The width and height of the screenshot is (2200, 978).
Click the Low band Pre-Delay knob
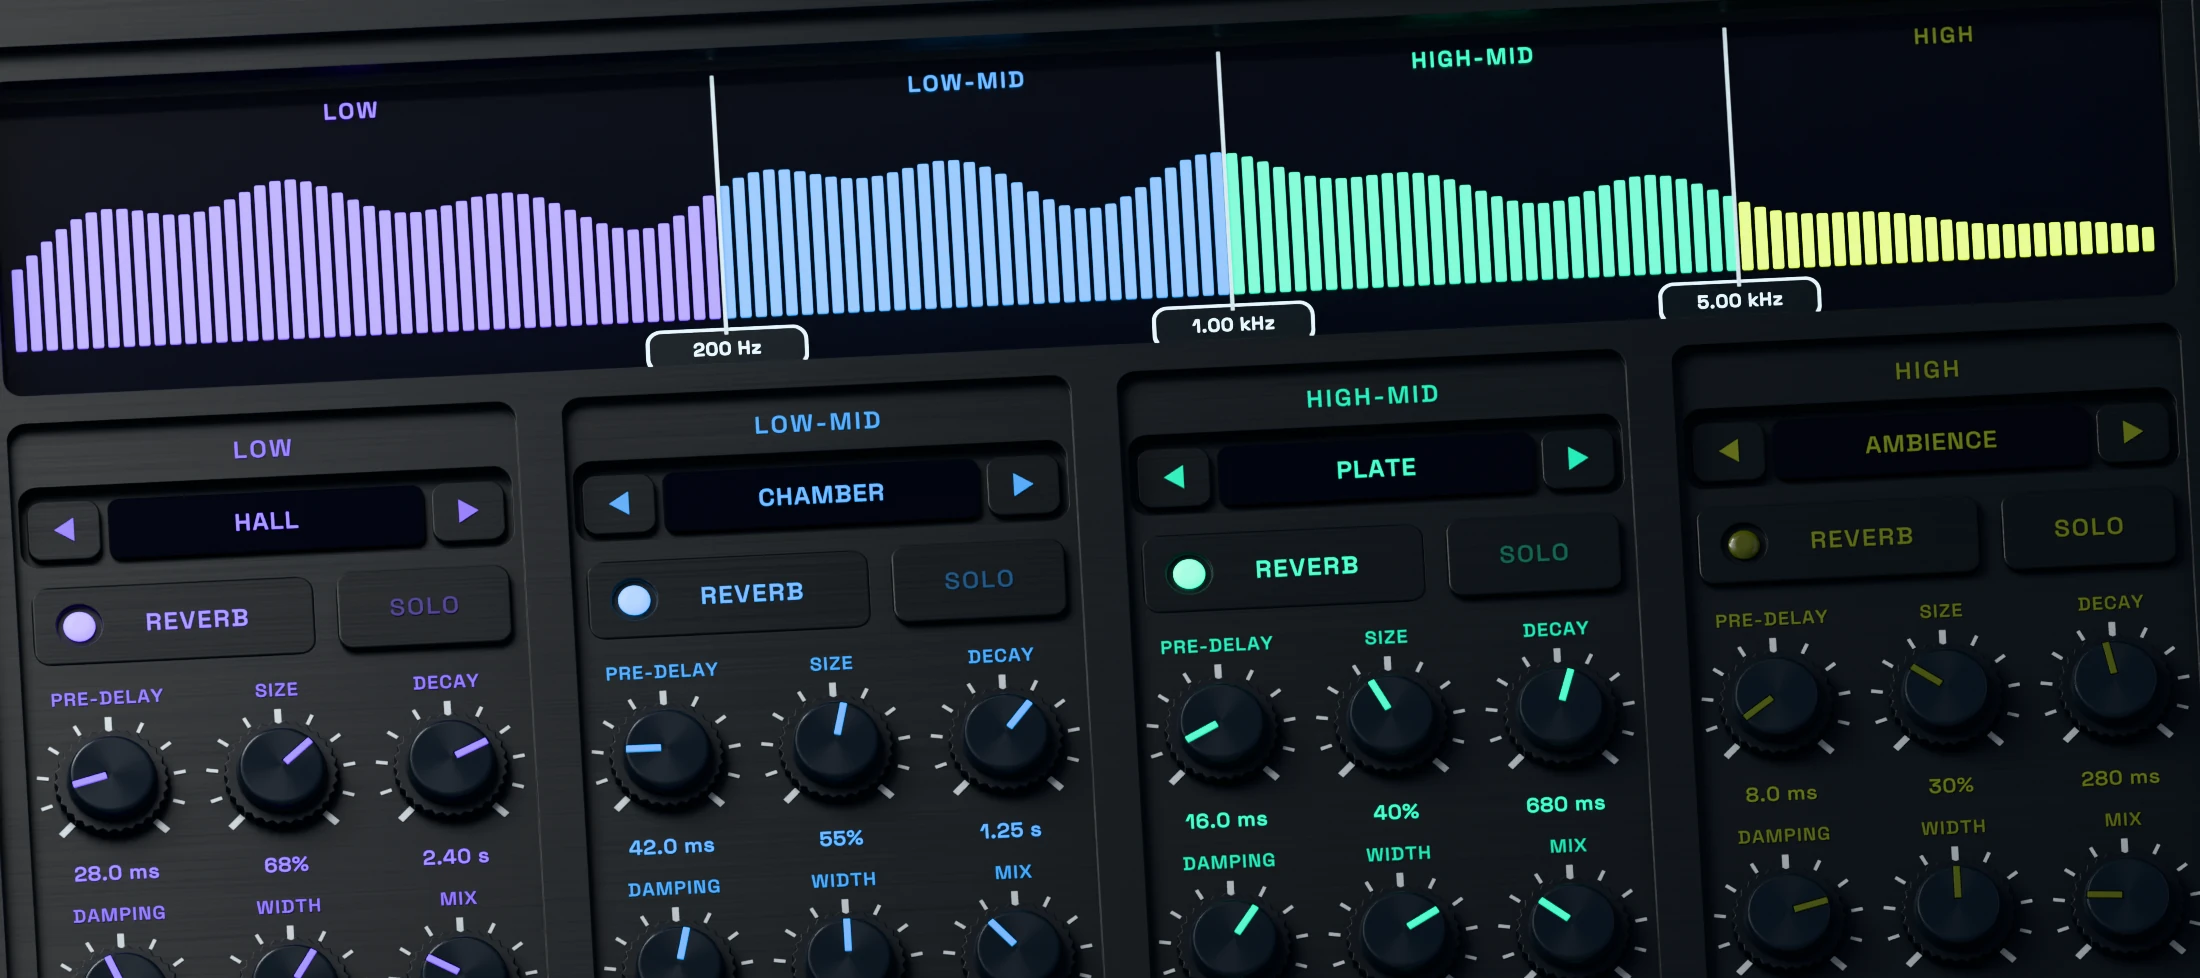pos(113,778)
